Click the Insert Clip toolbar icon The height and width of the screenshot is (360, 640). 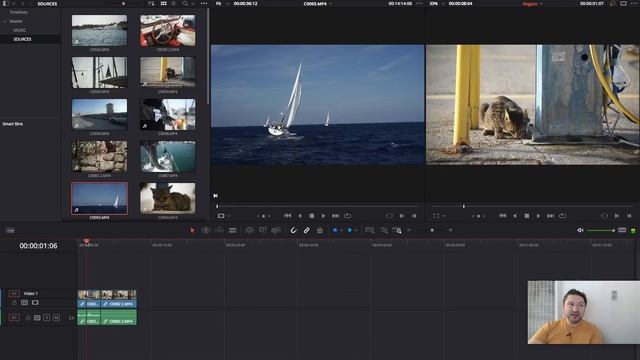249,230
